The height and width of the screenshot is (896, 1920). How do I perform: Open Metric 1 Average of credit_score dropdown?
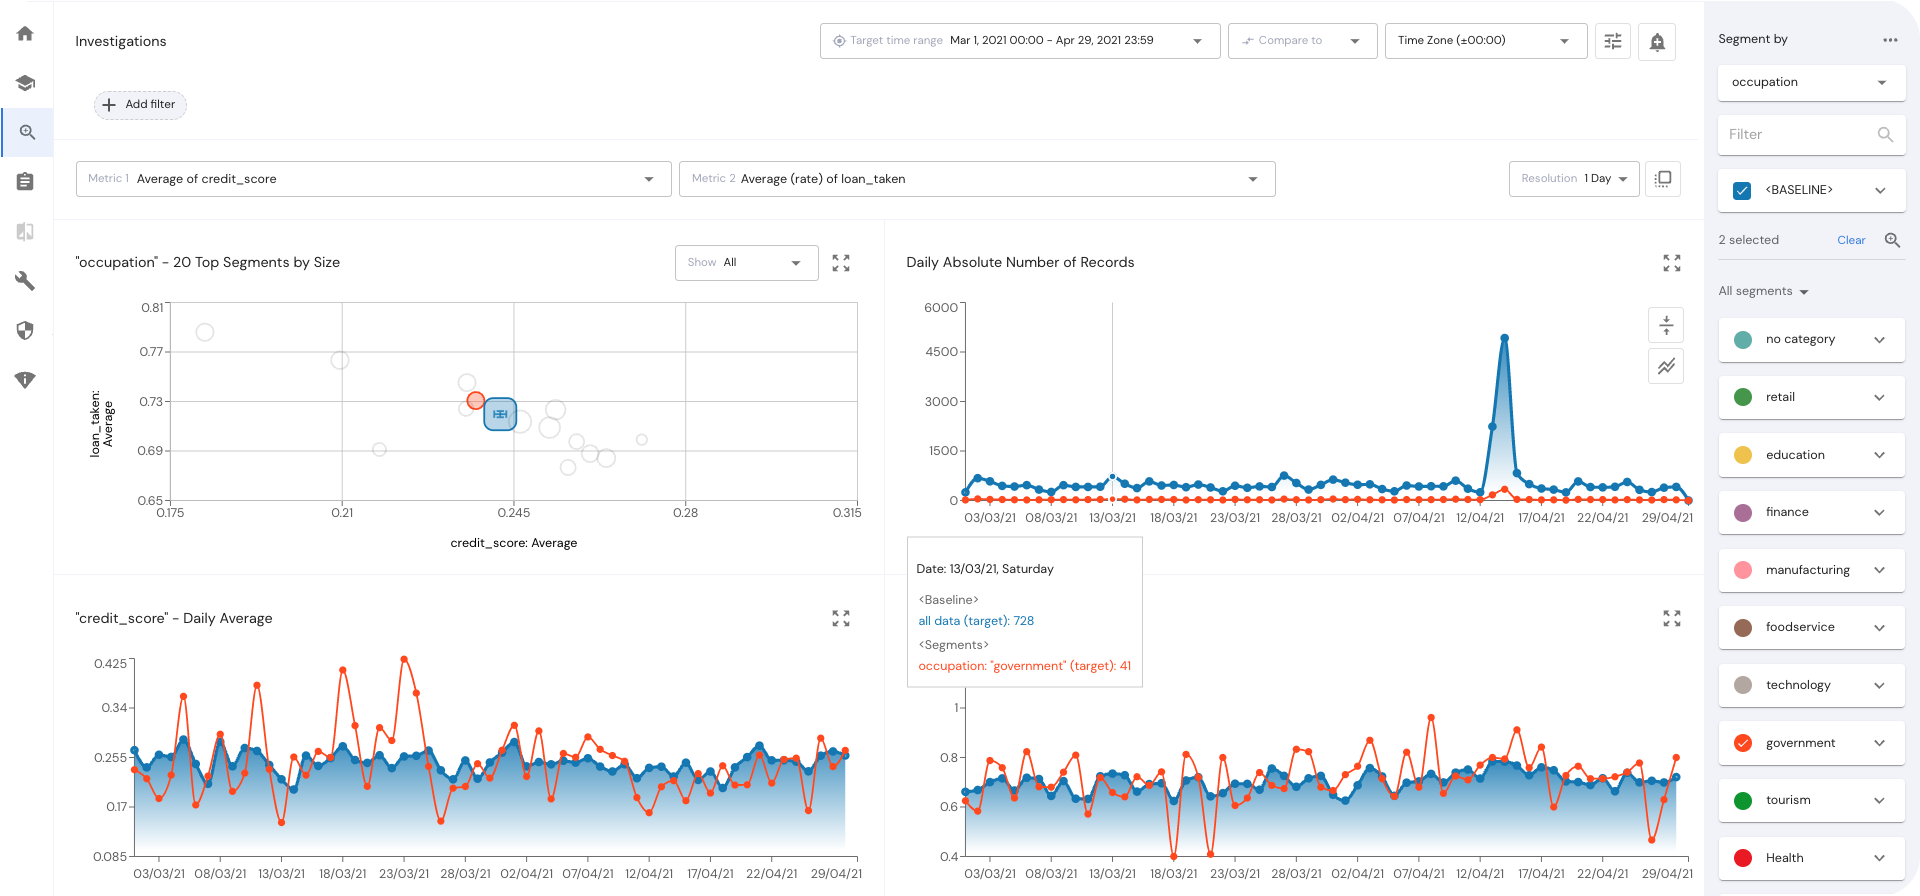tap(374, 179)
